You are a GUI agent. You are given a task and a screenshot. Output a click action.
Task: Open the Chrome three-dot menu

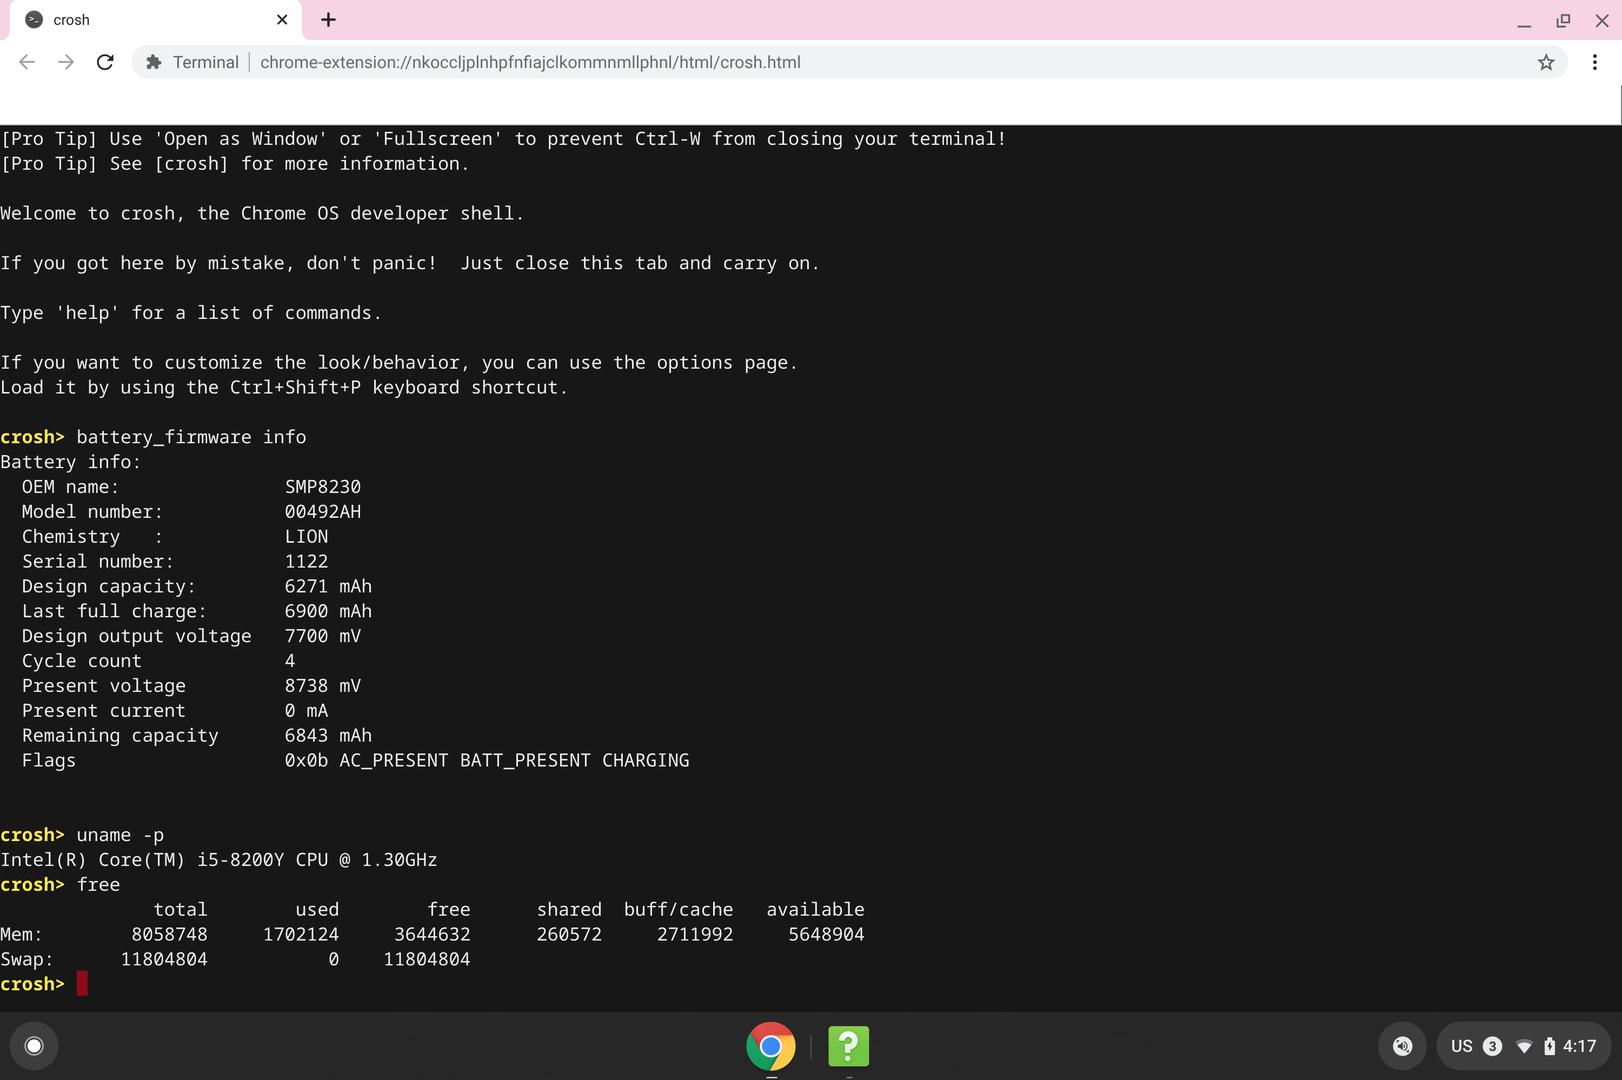coord(1595,62)
